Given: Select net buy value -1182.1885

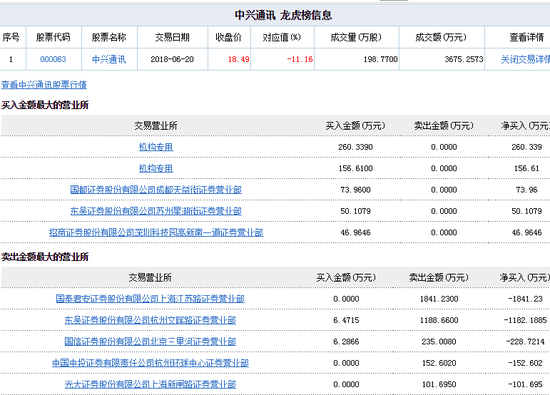Looking at the screenshot, I should click(525, 320).
